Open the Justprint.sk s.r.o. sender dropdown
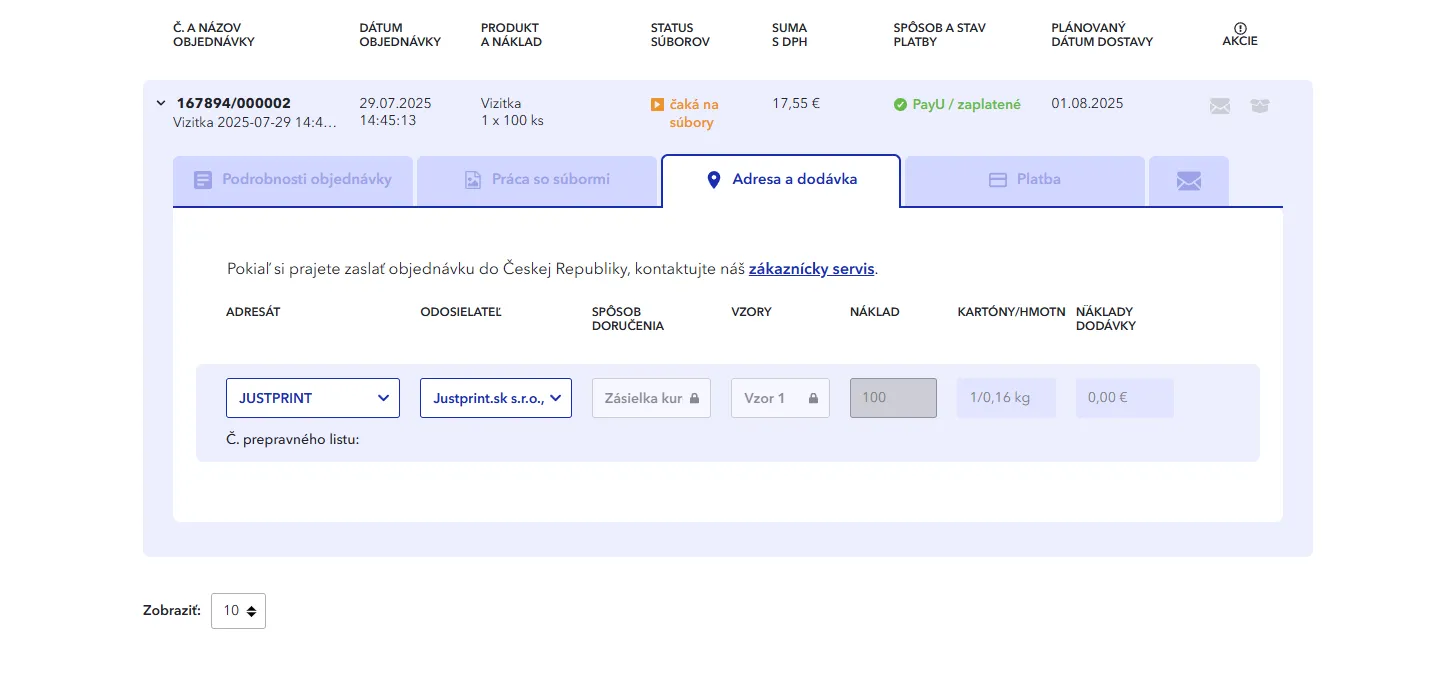 point(495,398)
